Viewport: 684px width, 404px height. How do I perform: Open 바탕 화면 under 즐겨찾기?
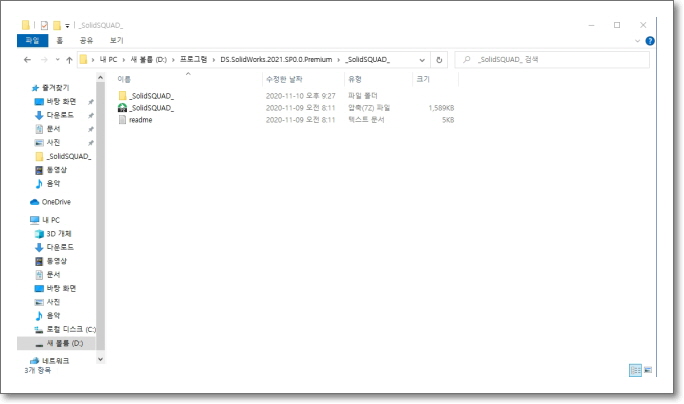55,102
